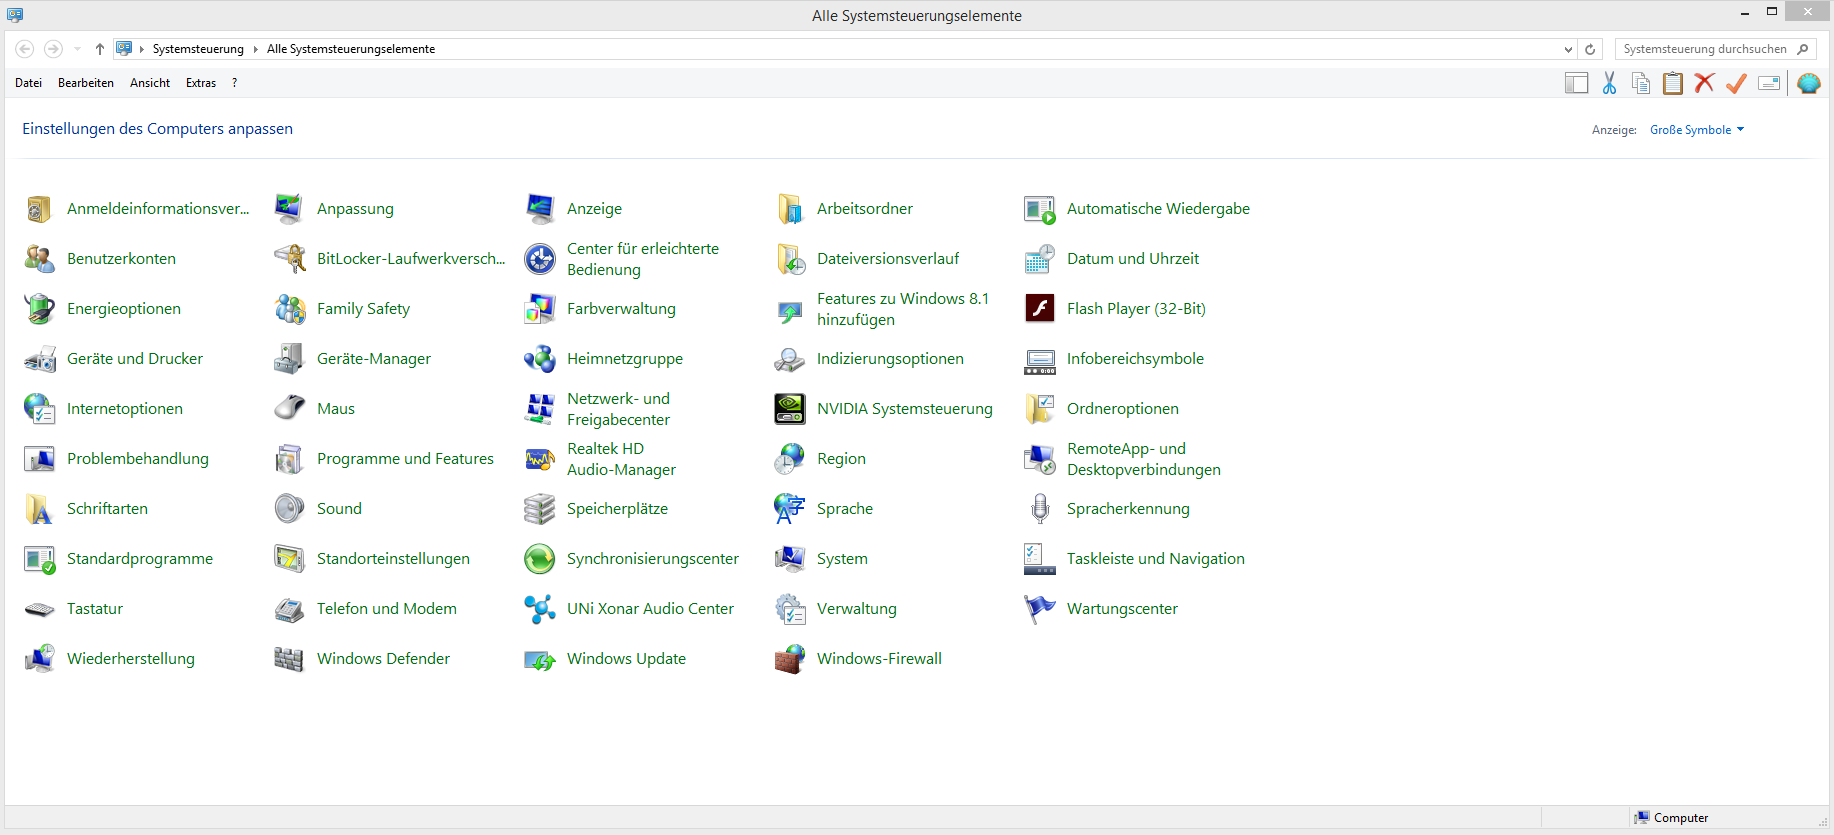Open the Anmeldeinformationsverwaltung icon
The width and height of the screenshot is (1834, 835).
click(39, 209)
